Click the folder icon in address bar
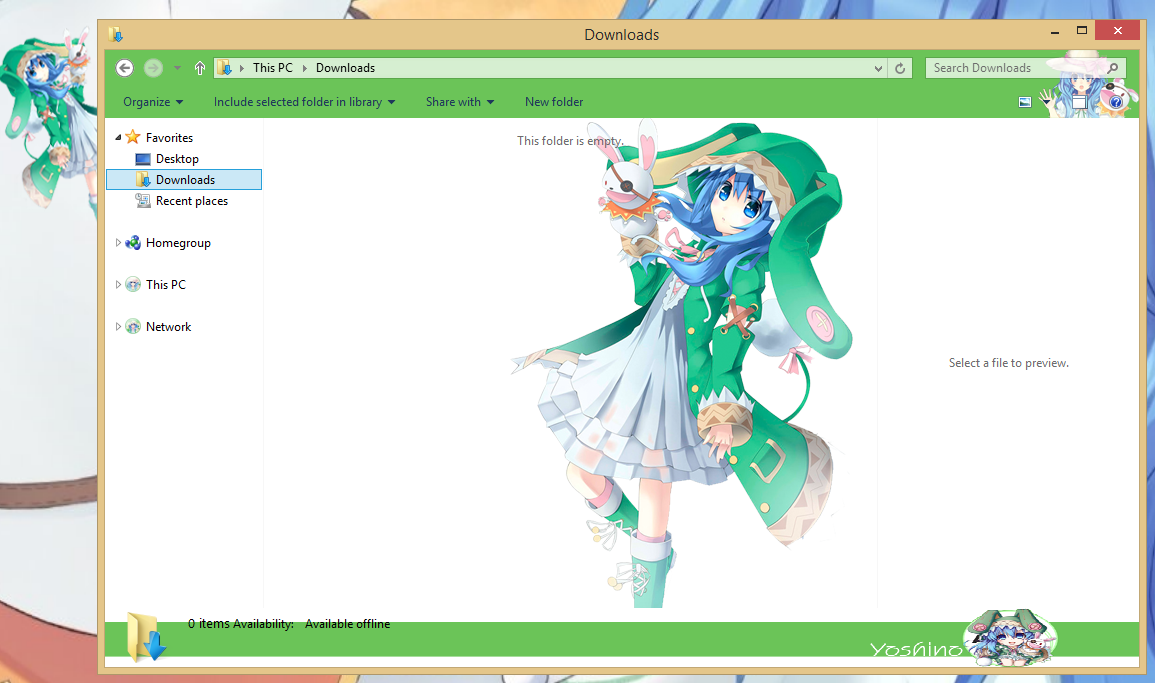1155x683 pixels. coord(225,68)
